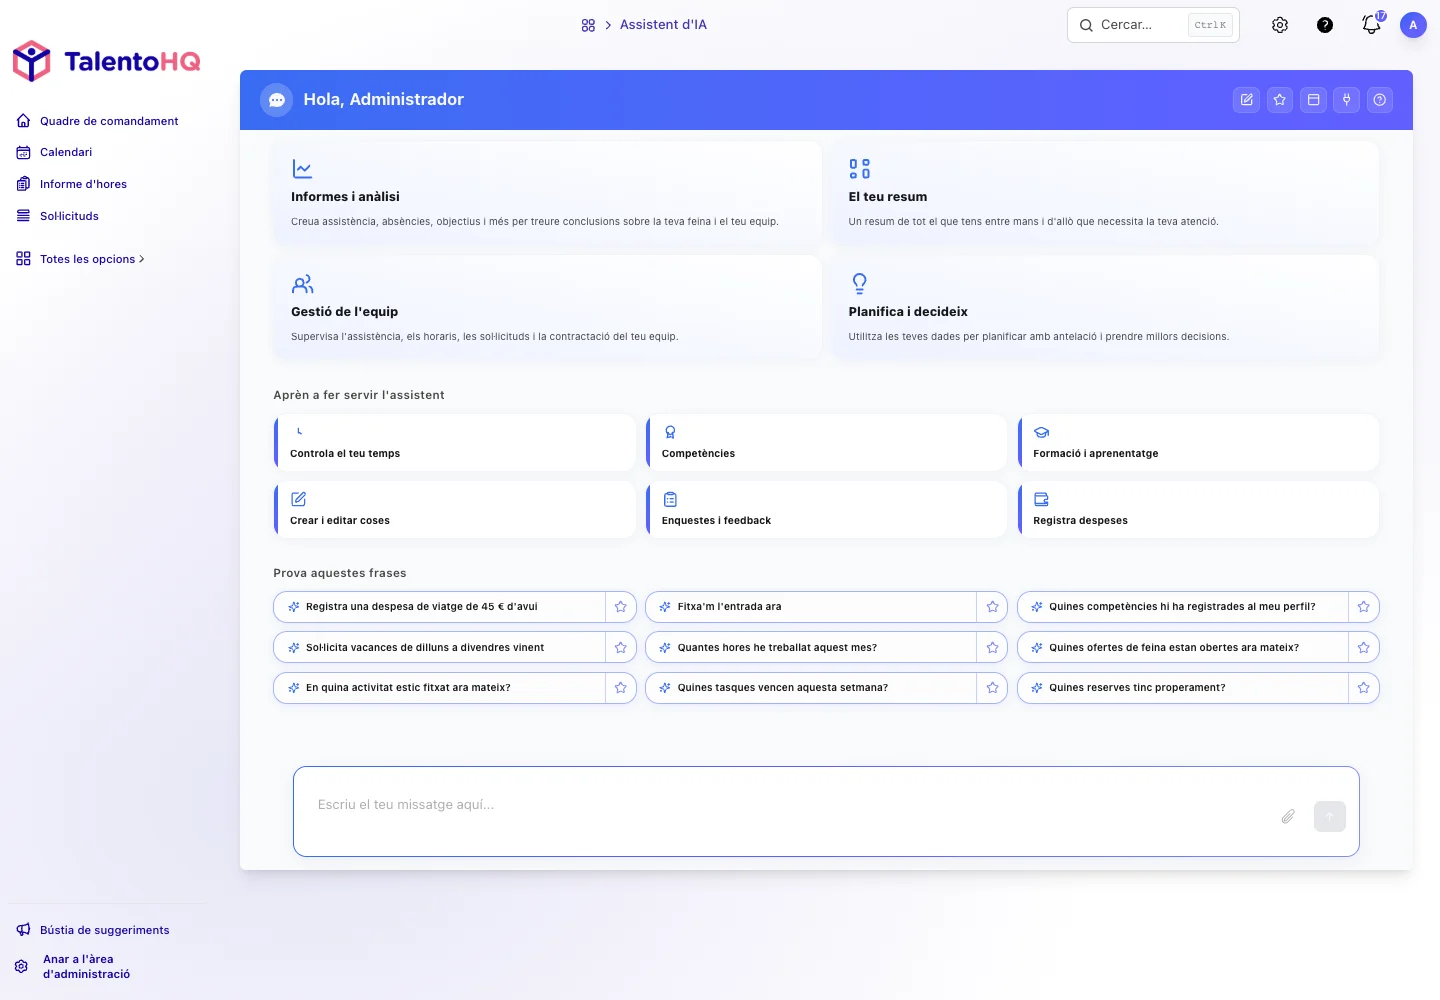Image resolution: width=1440 pixels, height=1000 pixels.
Task: Select Competències topic
Action: tap(827, 443)
